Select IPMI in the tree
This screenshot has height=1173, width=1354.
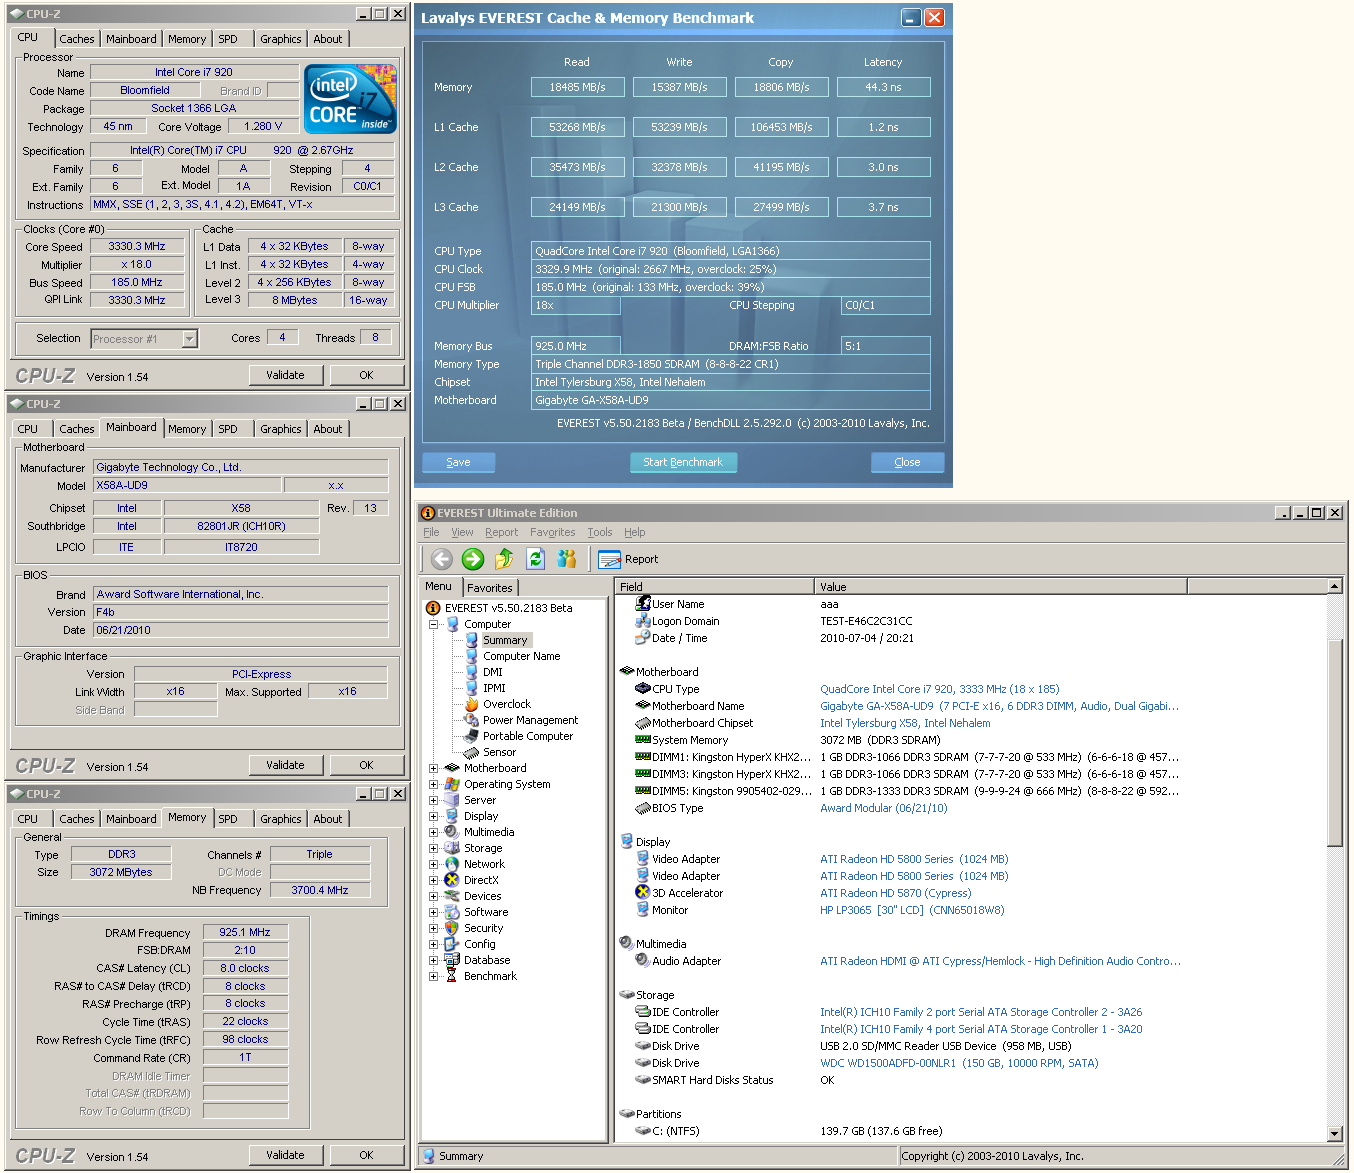(494, 688)
